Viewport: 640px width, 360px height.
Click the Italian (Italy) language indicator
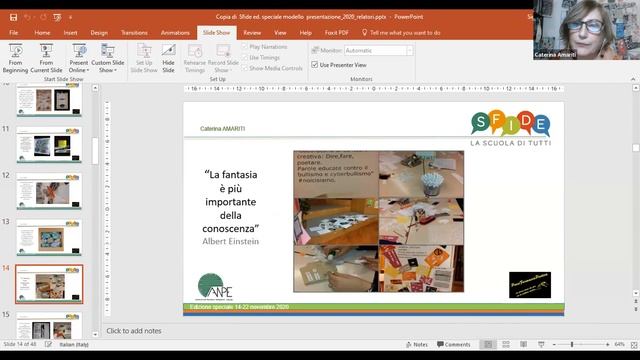tap(74, 344)
